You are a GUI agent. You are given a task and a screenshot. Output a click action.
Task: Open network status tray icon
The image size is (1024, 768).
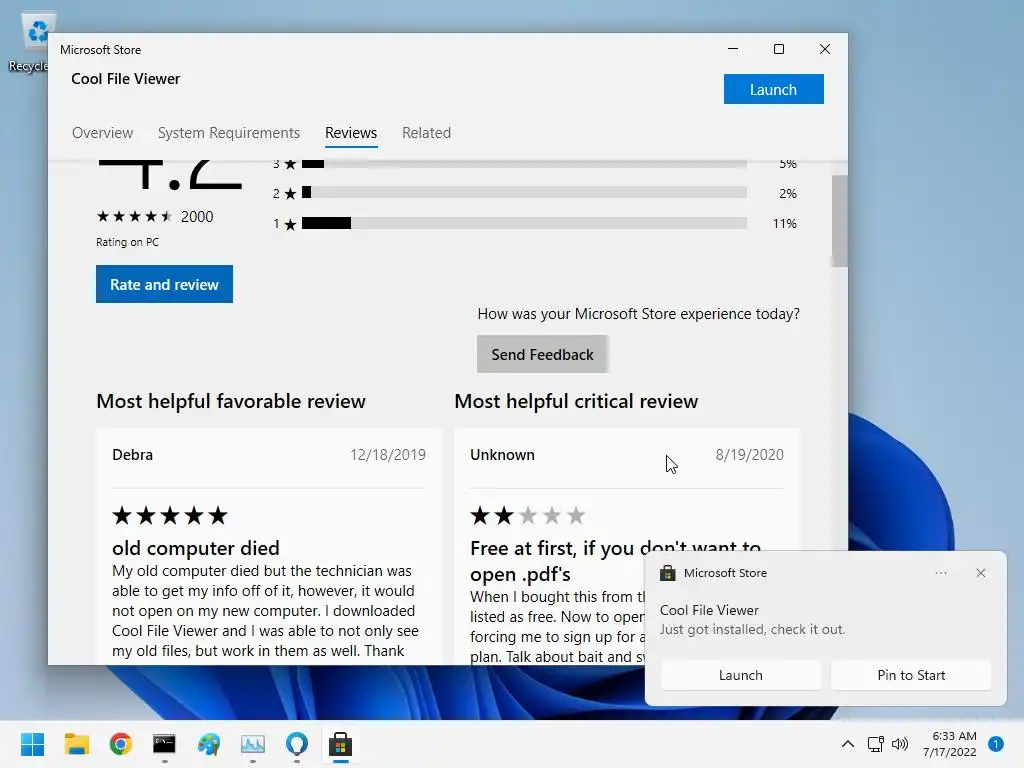point(875,744)
